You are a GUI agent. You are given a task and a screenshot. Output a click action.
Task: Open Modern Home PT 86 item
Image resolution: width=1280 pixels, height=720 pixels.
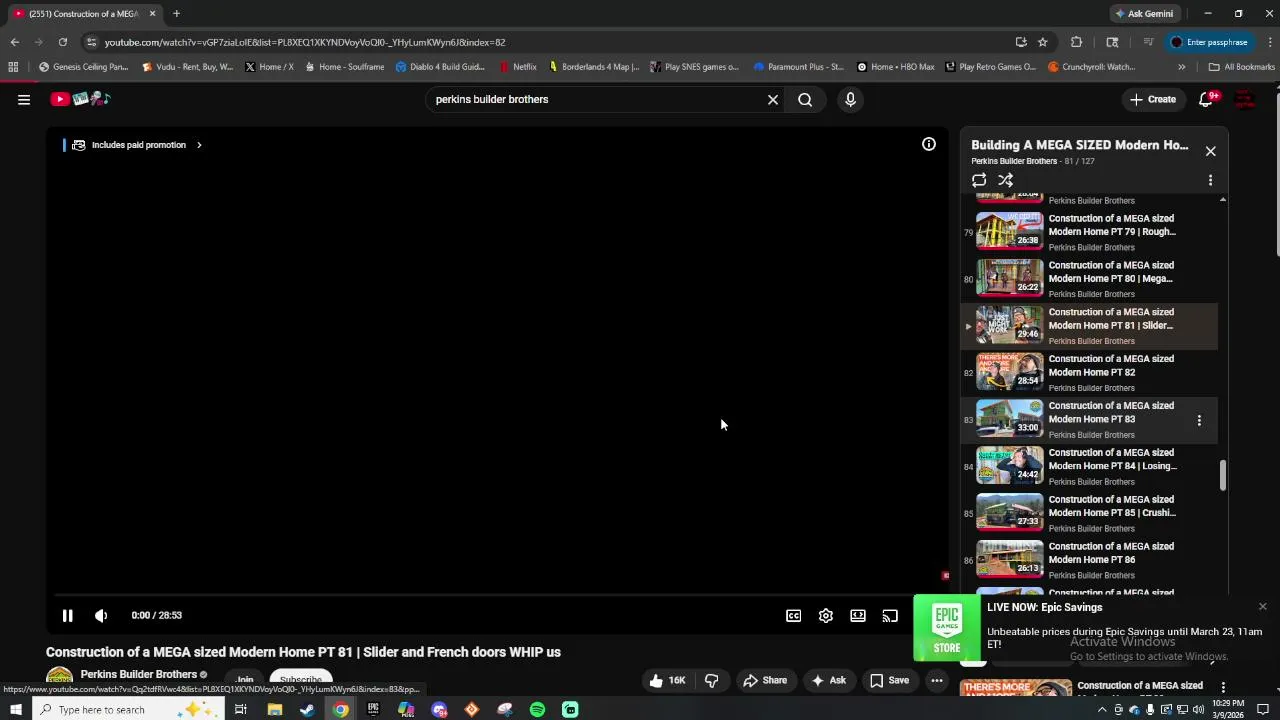click(x=1089, y=560)
